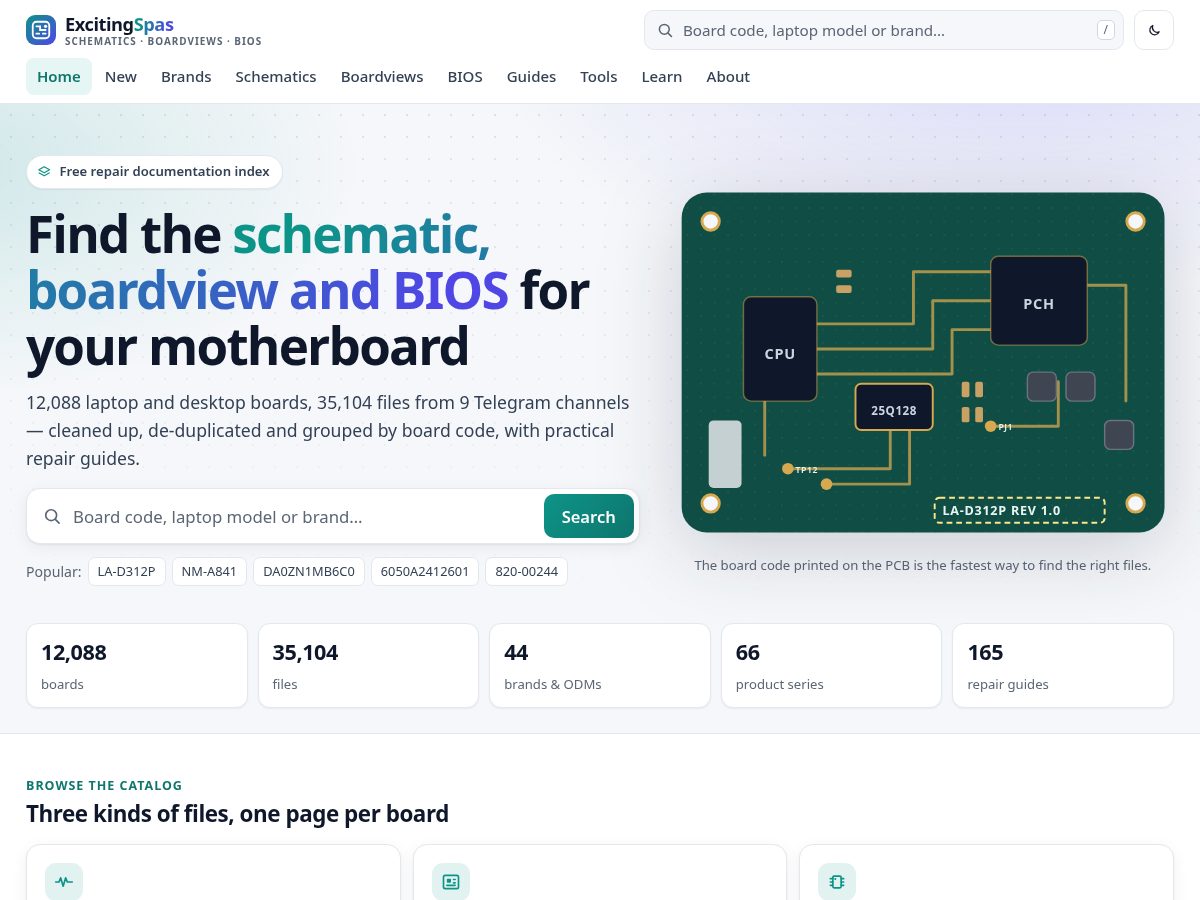Viewport: 1200px width, 900px height.
Task: Click the board card icon on the second catalog card
Action: pos(451,881)
